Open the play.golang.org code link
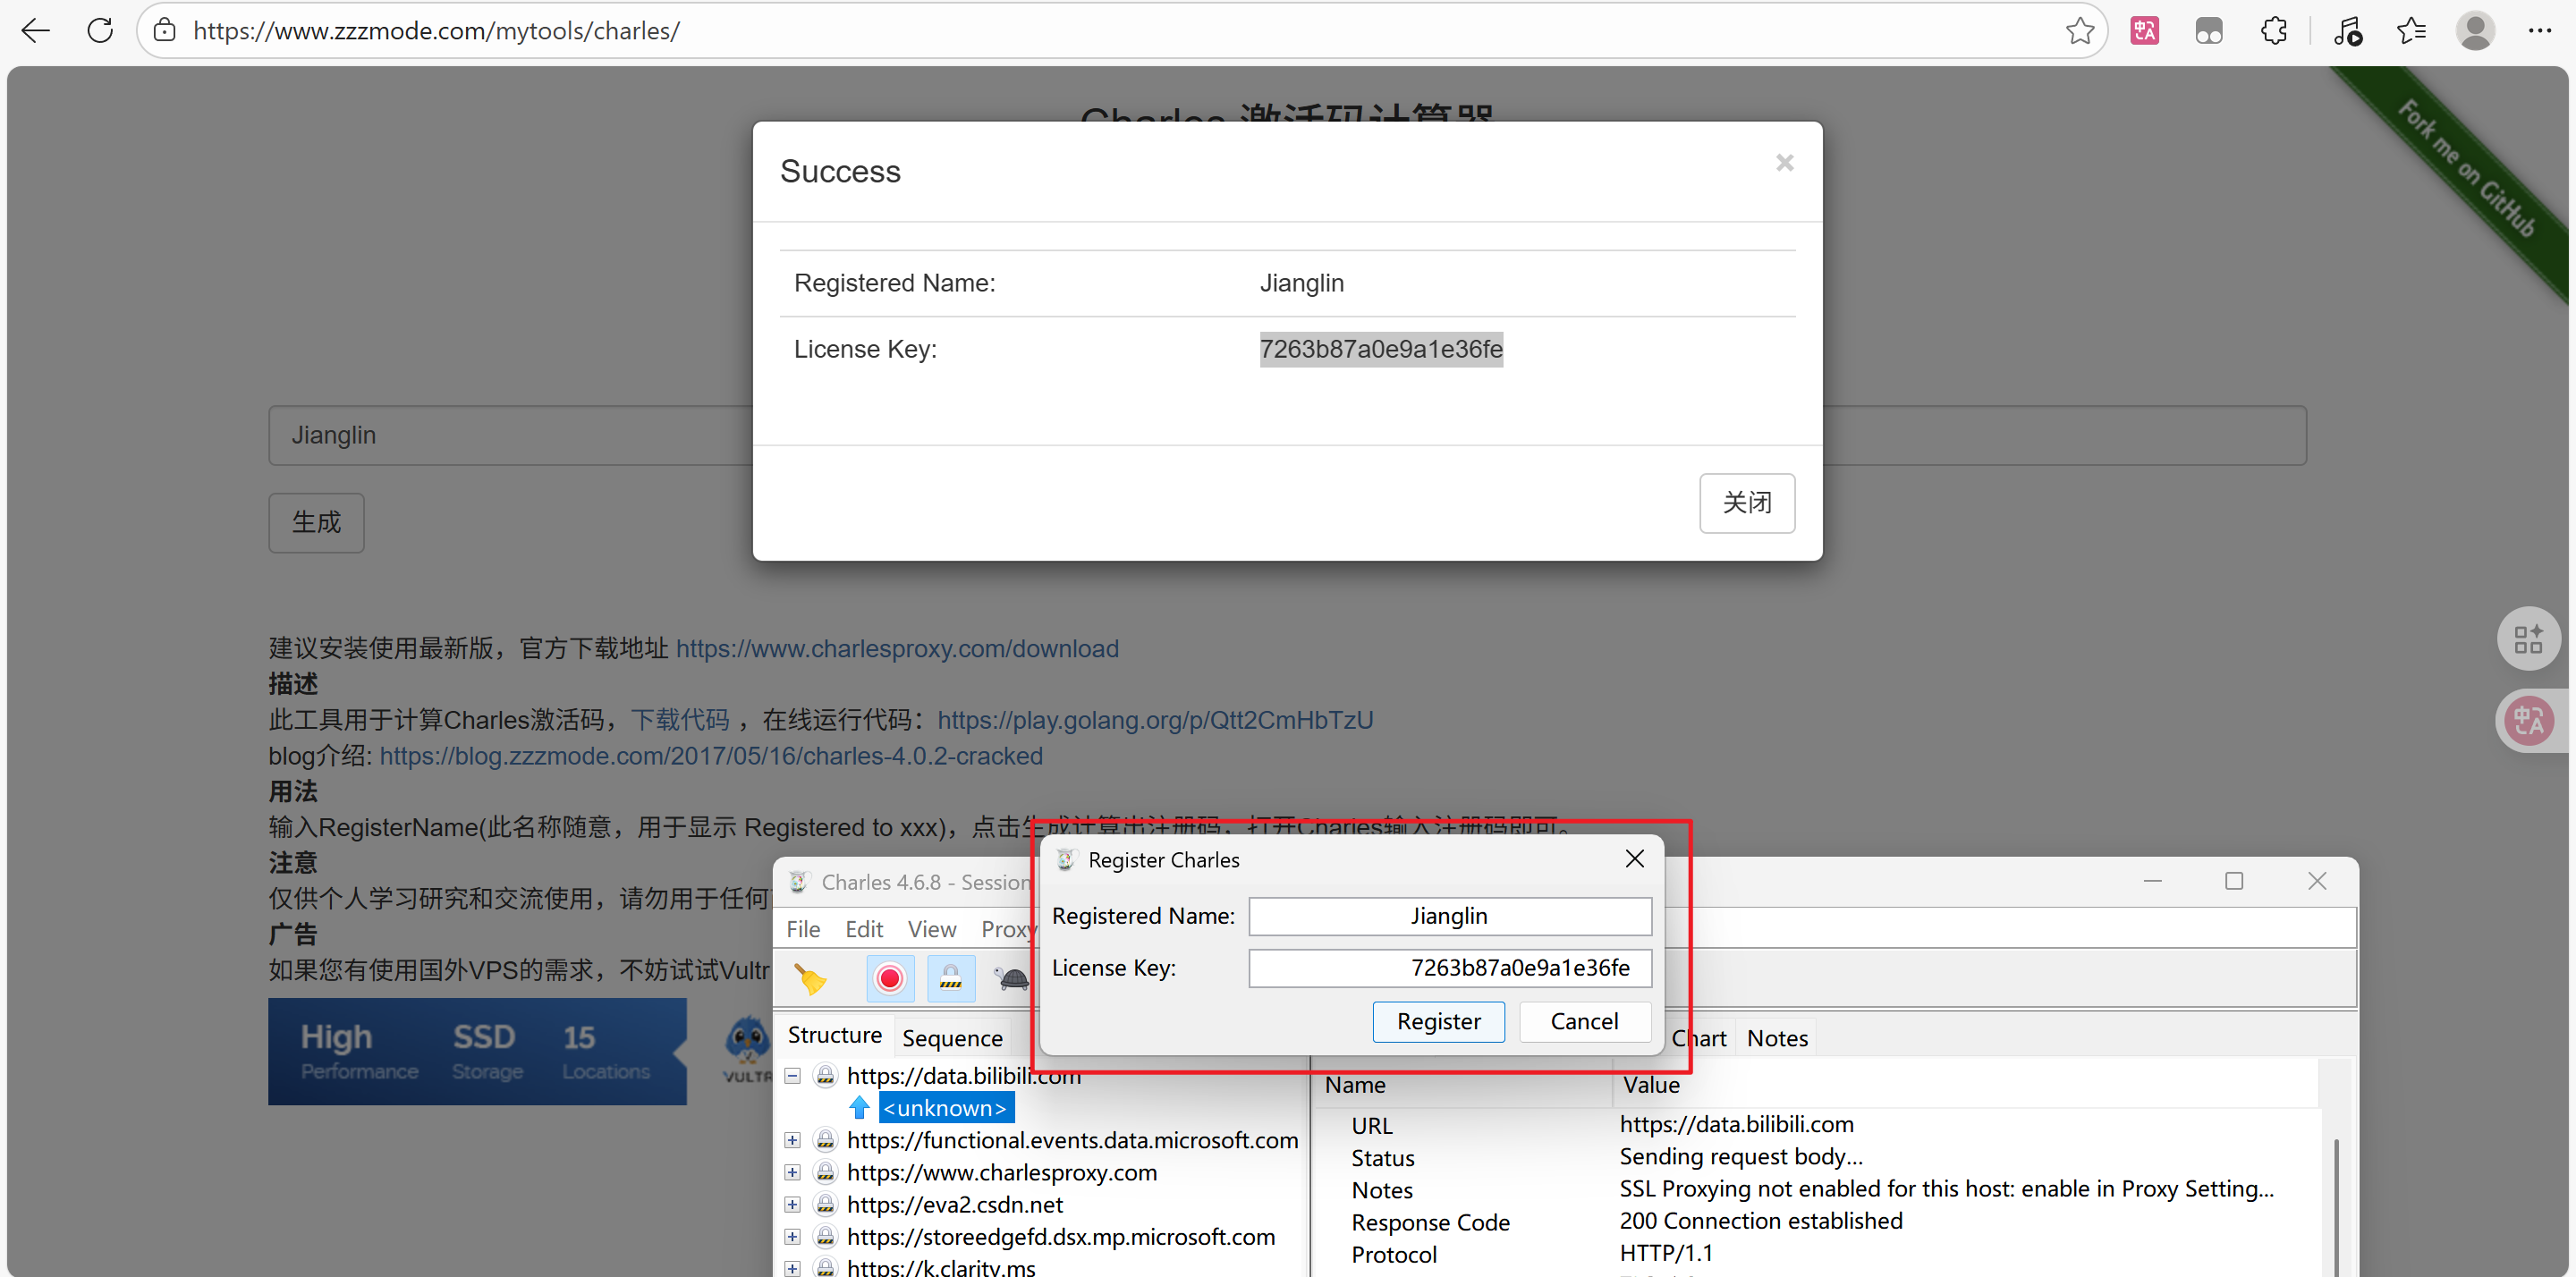 tap(1155, 720)
